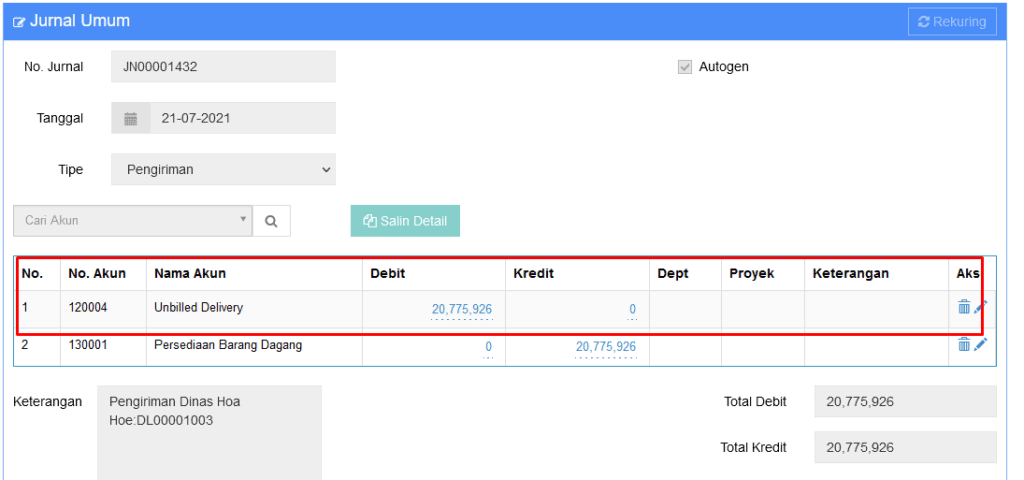The height and width of the screenshot is (480, 1024).
Task: Select the No. Jurnal field JN00001432
Action: click(223, 67)
